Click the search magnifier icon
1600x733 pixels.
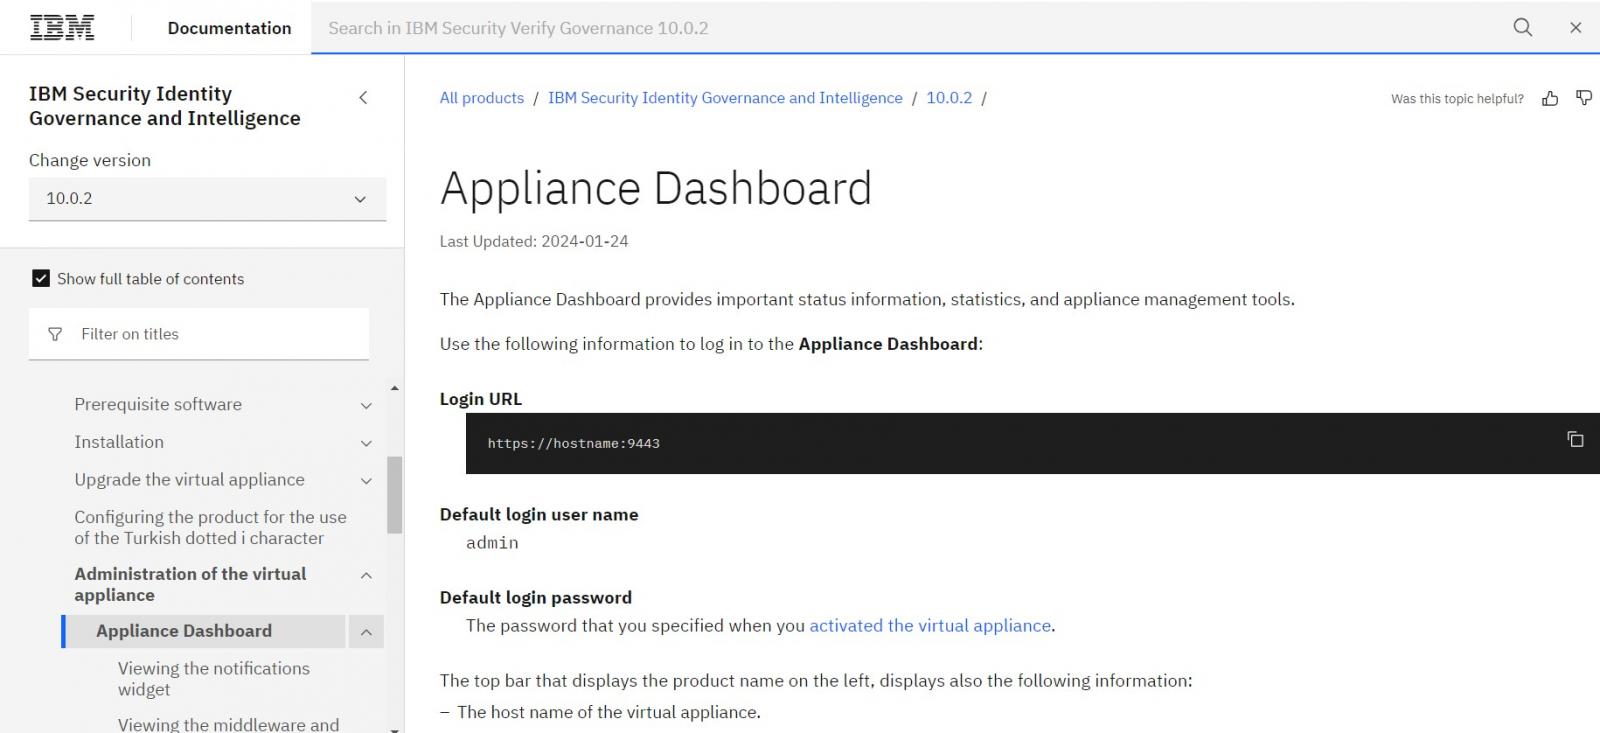pos(1522,28)
